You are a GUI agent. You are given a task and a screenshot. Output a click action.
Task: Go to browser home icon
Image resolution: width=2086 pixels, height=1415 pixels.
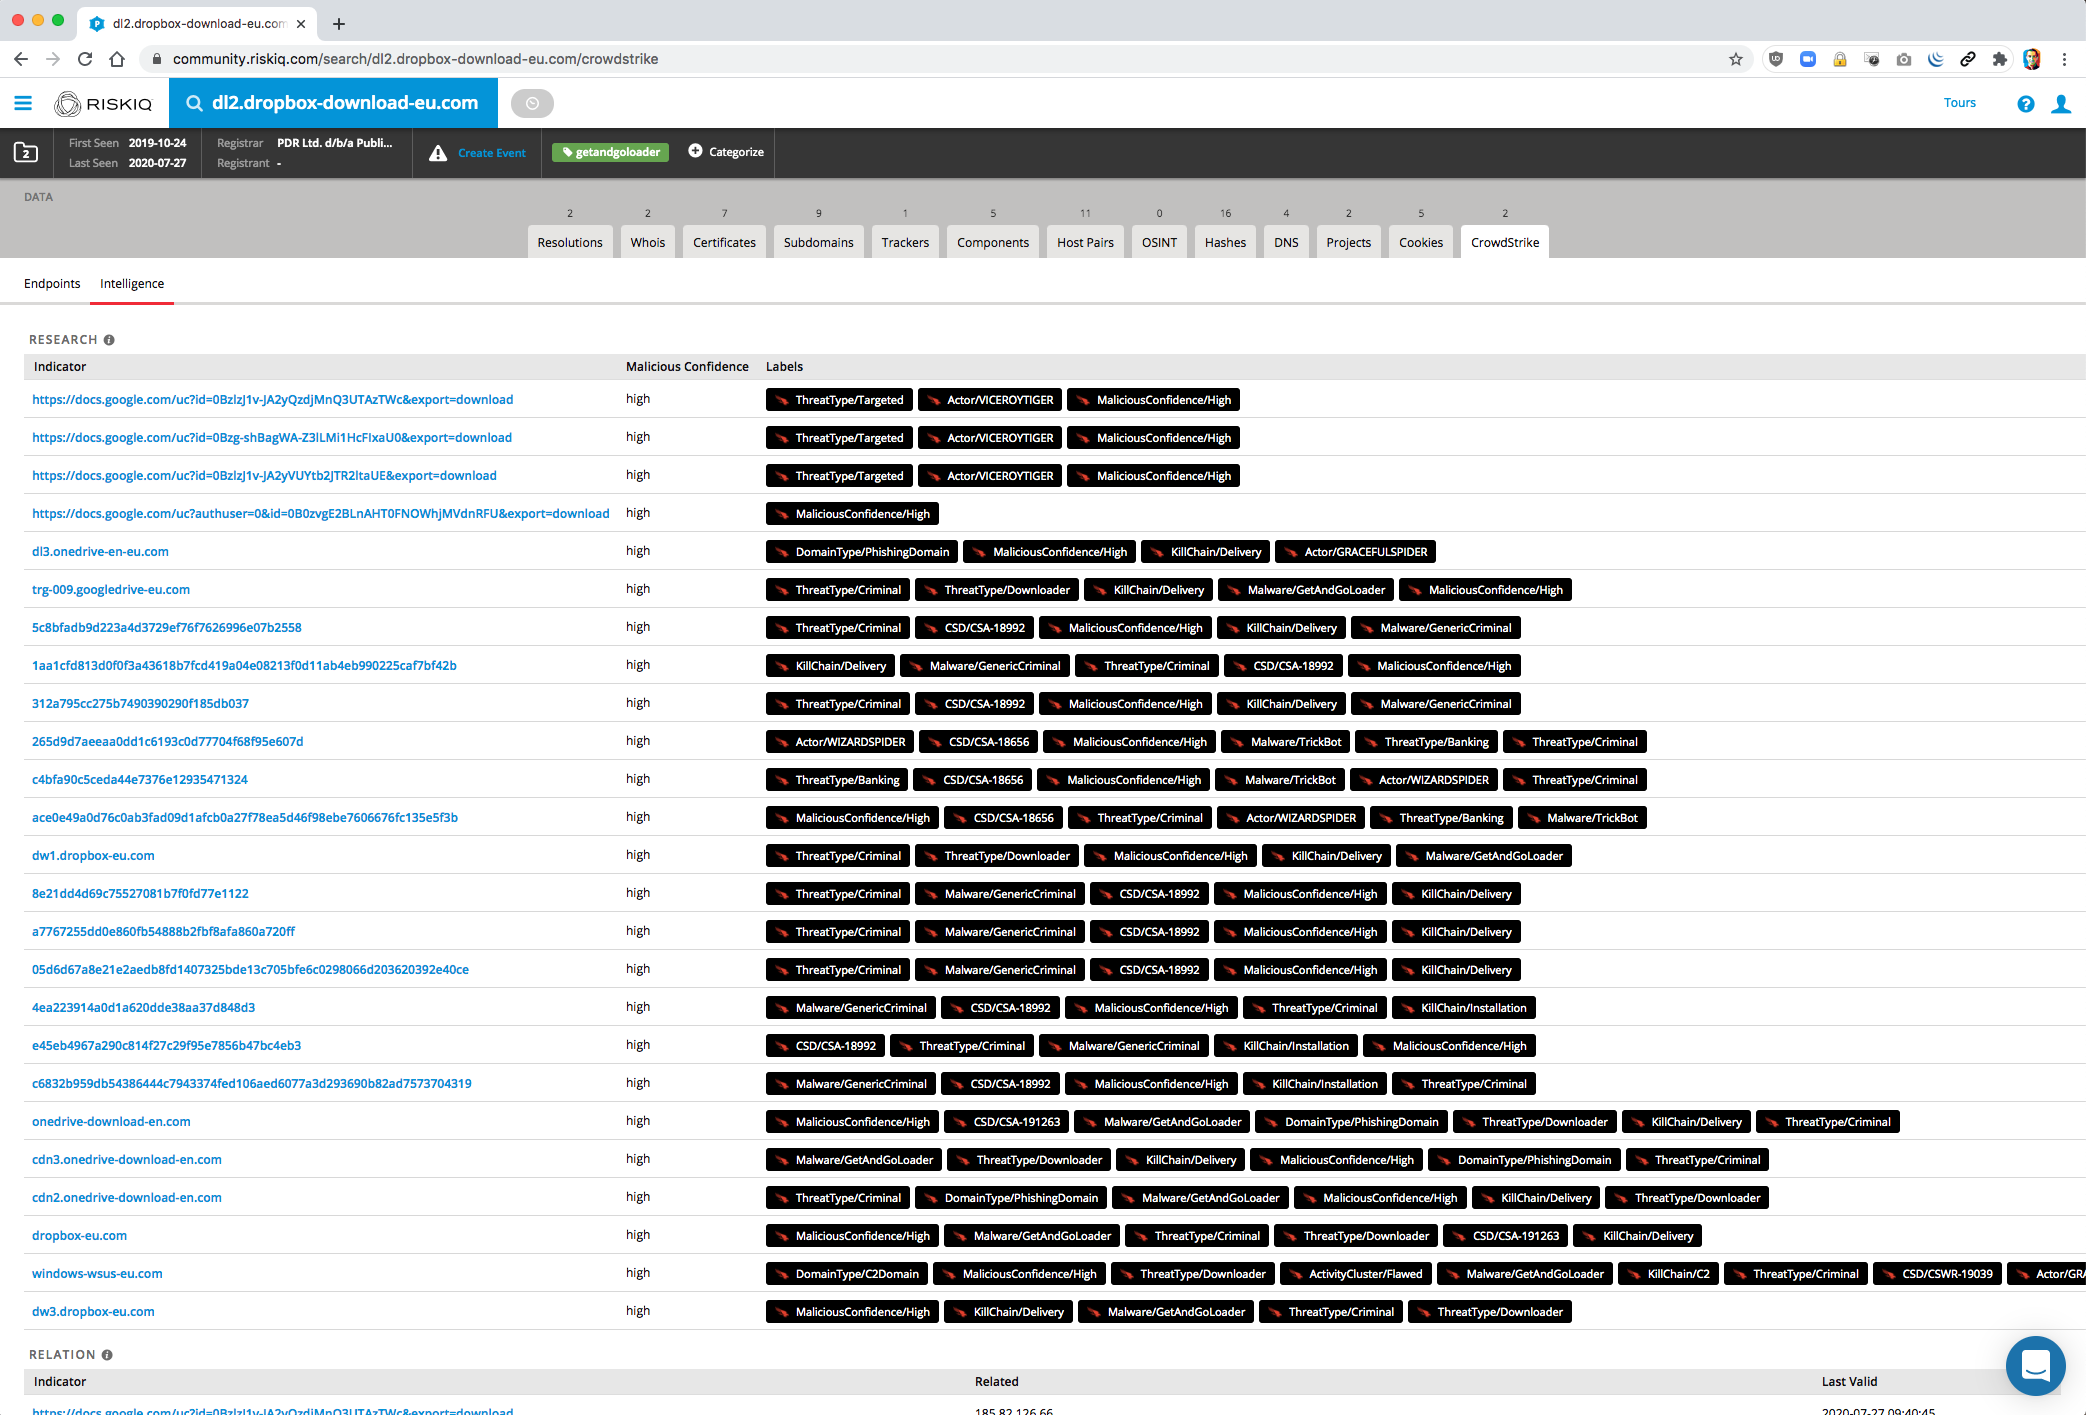click(x=117, y=59)
